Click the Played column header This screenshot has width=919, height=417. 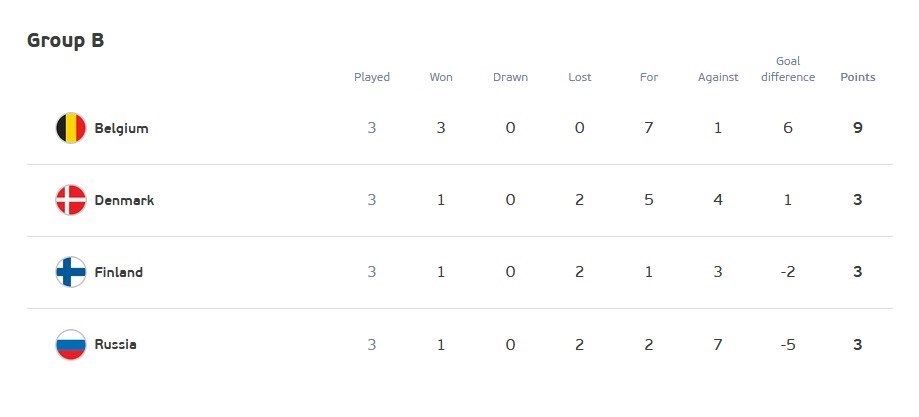pos(372,77)
